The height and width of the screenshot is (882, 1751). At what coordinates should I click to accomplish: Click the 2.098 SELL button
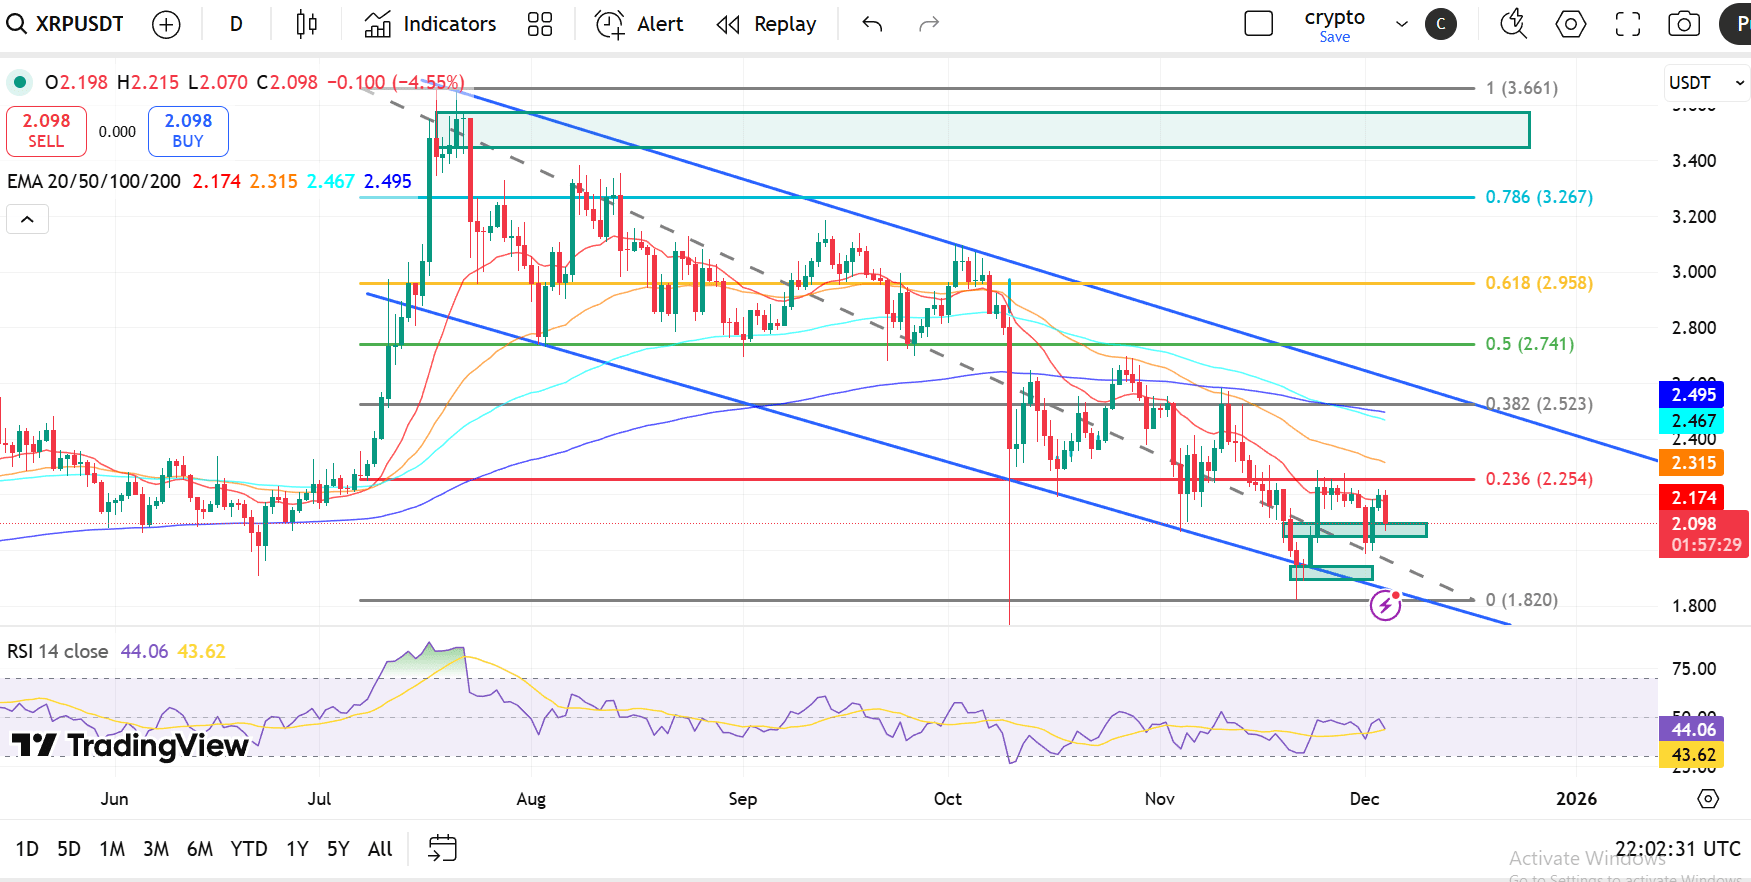tap(46, 131)
